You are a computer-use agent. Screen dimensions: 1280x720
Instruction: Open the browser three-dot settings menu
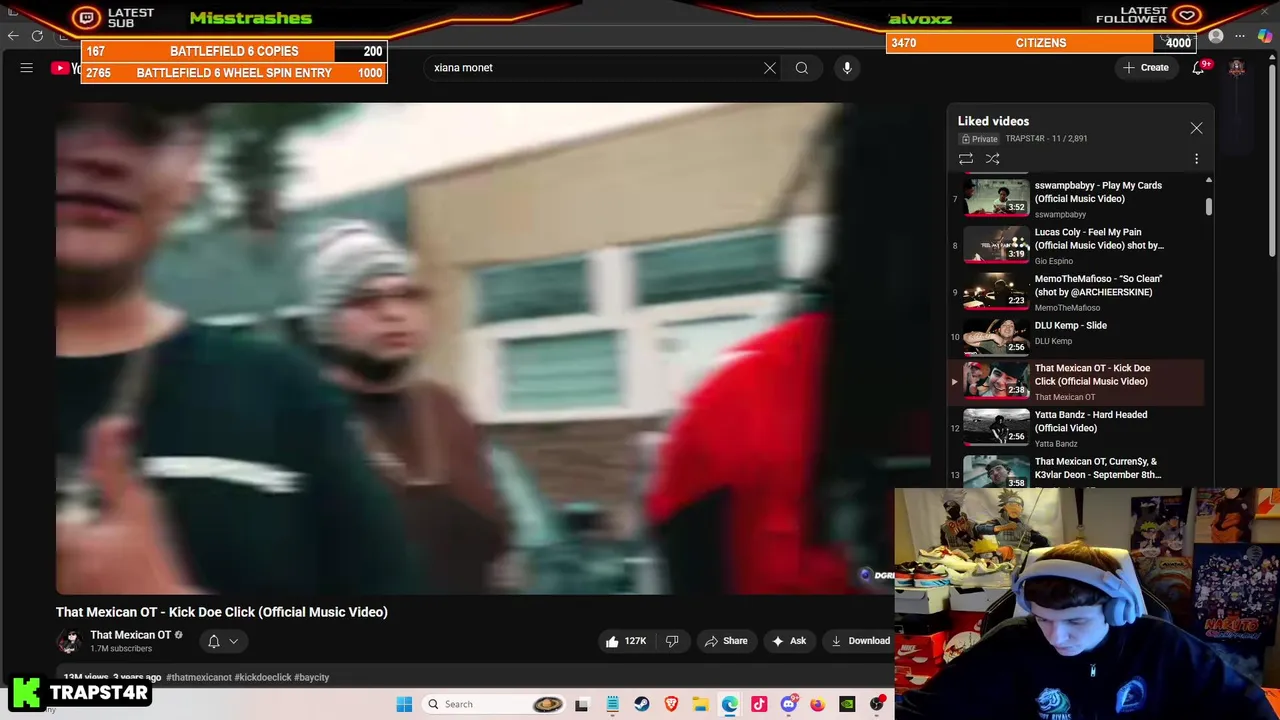tap(1240, 36)
